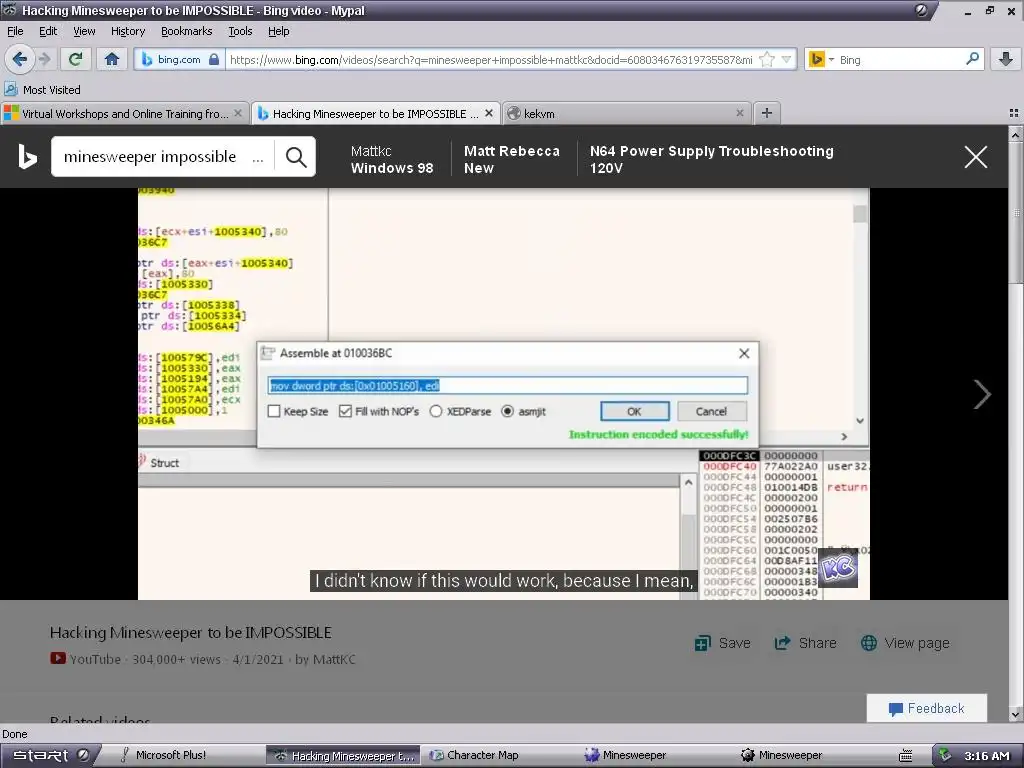Close the Bing video overlay with X
Viewport: 1024px width, 768px height.
tap(976, 157)
